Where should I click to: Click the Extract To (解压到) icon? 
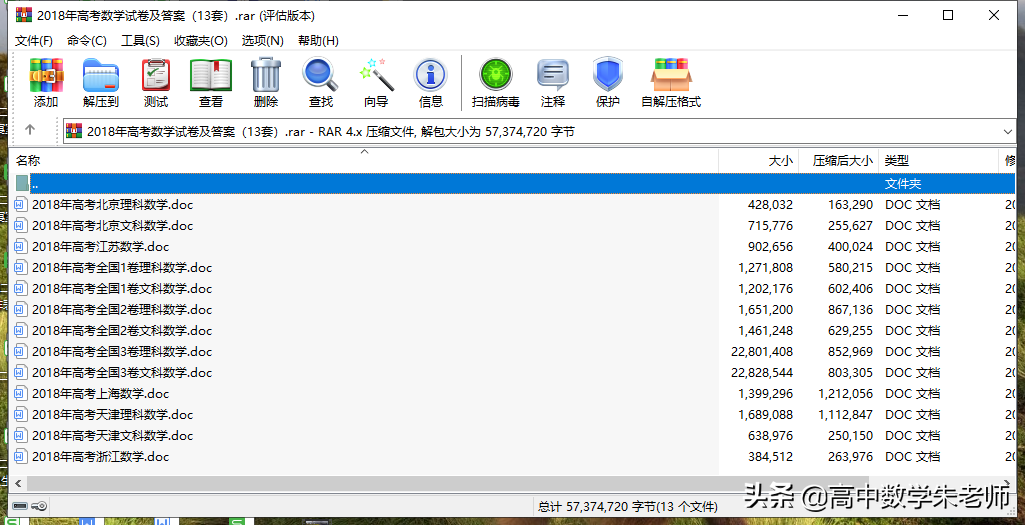pyautogui.click(x=100, y=82)
